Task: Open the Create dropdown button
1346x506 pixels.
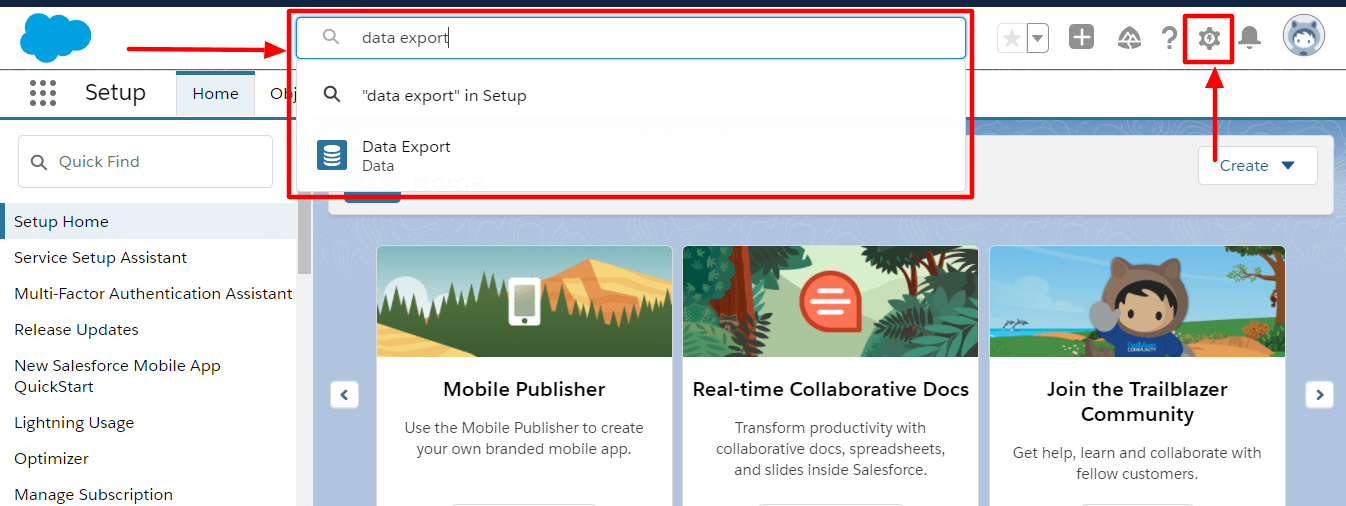Action: coord(1257,165)
